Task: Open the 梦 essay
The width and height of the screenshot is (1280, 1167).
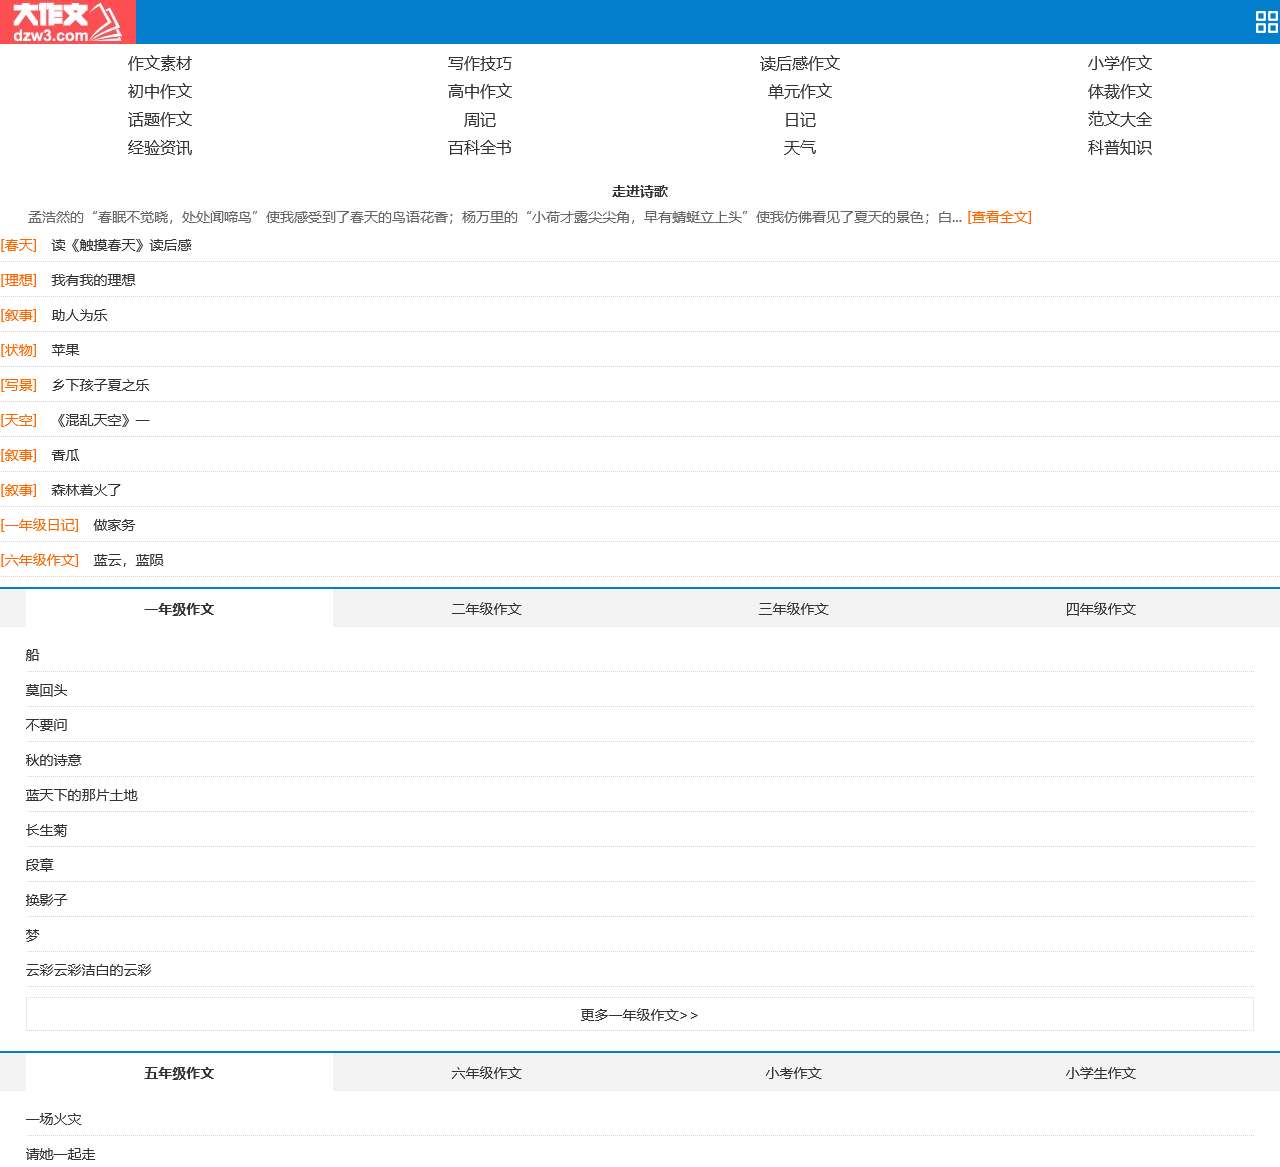Action: (x=32, y=935)
